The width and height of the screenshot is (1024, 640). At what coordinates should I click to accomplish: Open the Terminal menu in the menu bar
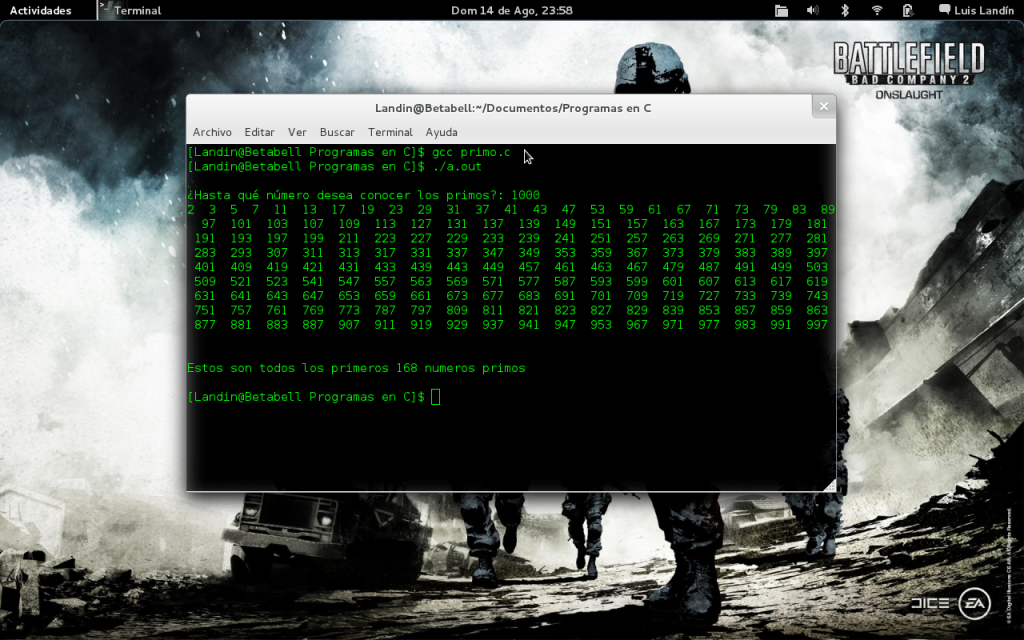coord(390,132)
